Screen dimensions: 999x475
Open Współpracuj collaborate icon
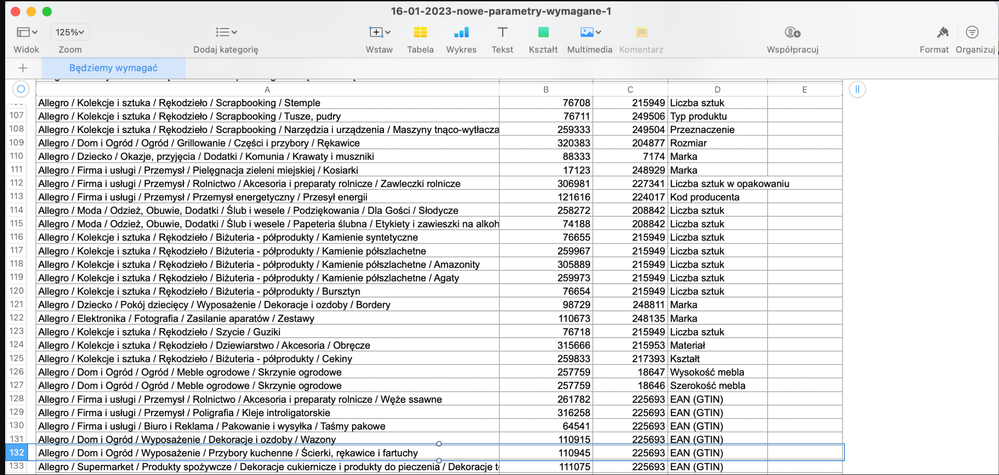[793, 32]
